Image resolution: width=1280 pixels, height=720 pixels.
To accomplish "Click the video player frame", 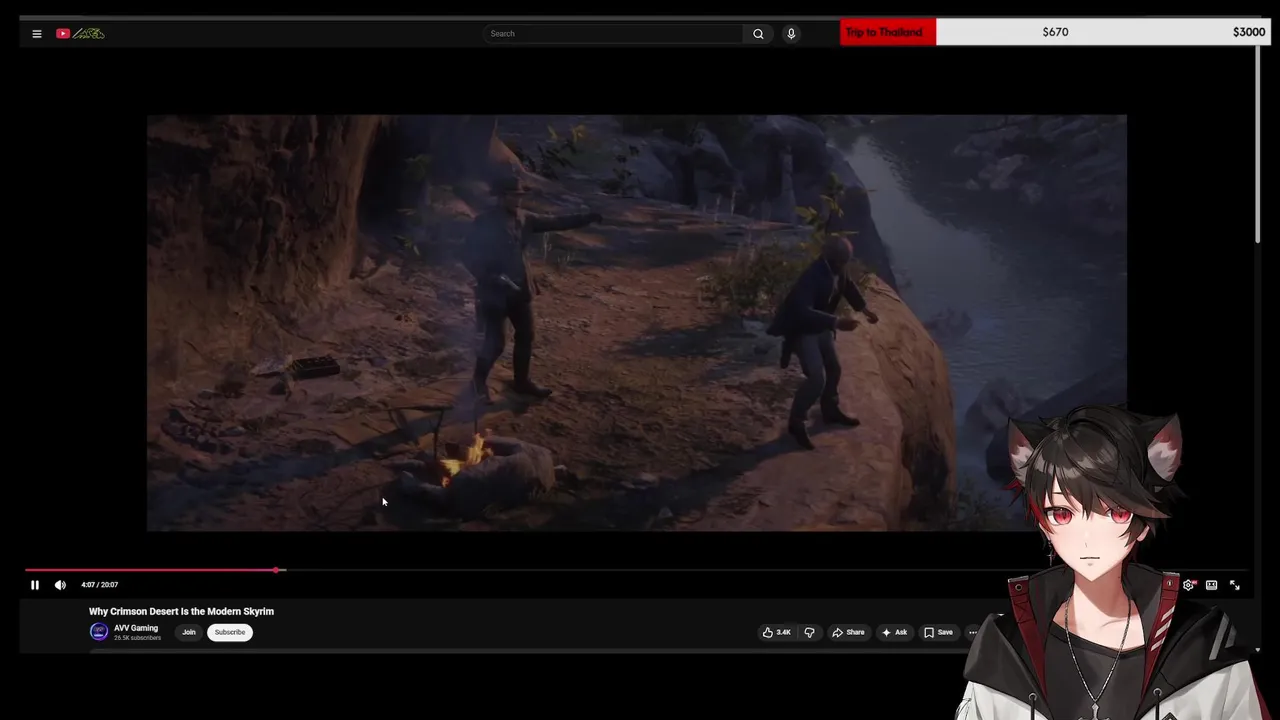I will click(x=636, y=322).
